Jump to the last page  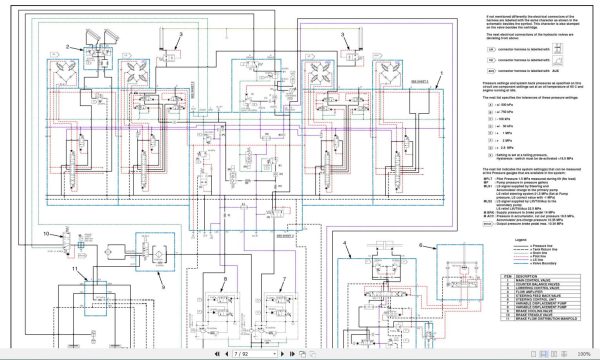(292, 354)
